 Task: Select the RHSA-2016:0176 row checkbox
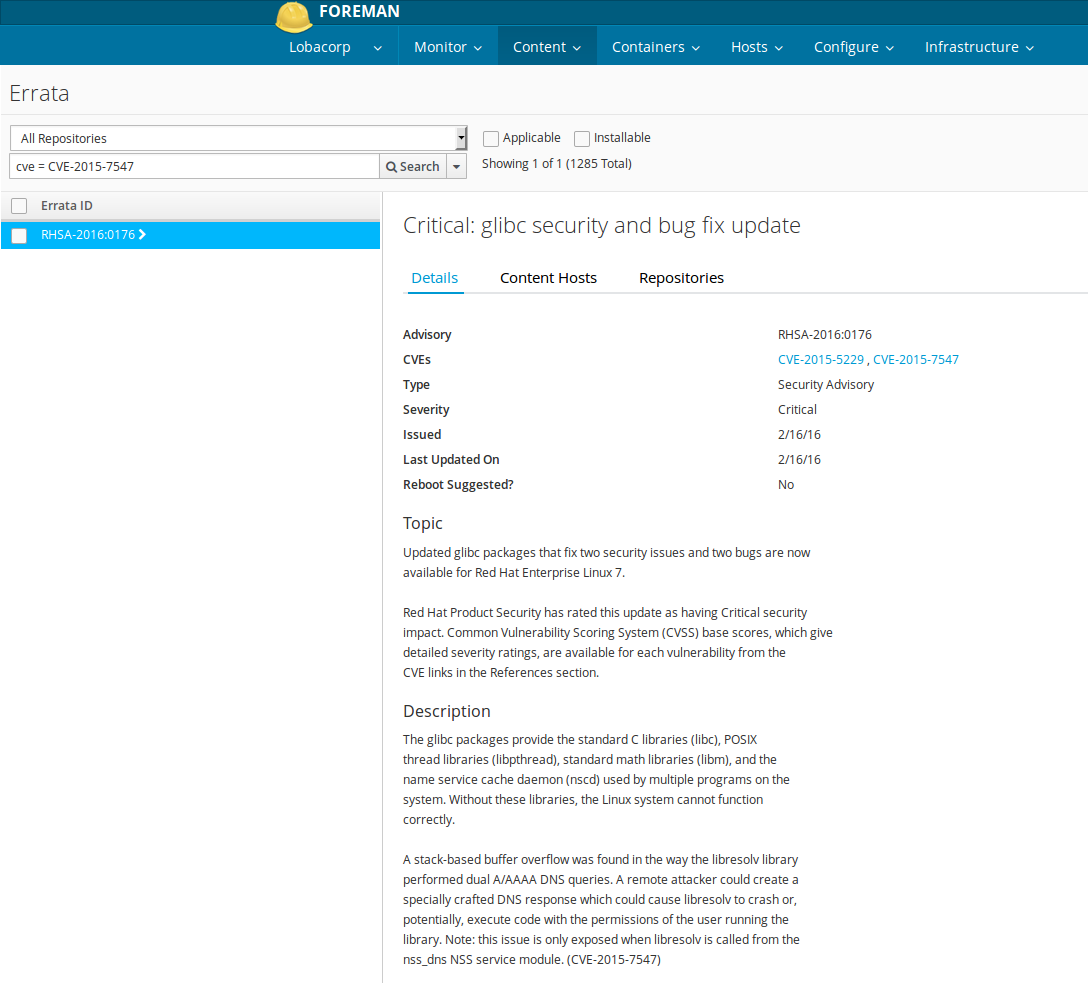coord(19,236)
